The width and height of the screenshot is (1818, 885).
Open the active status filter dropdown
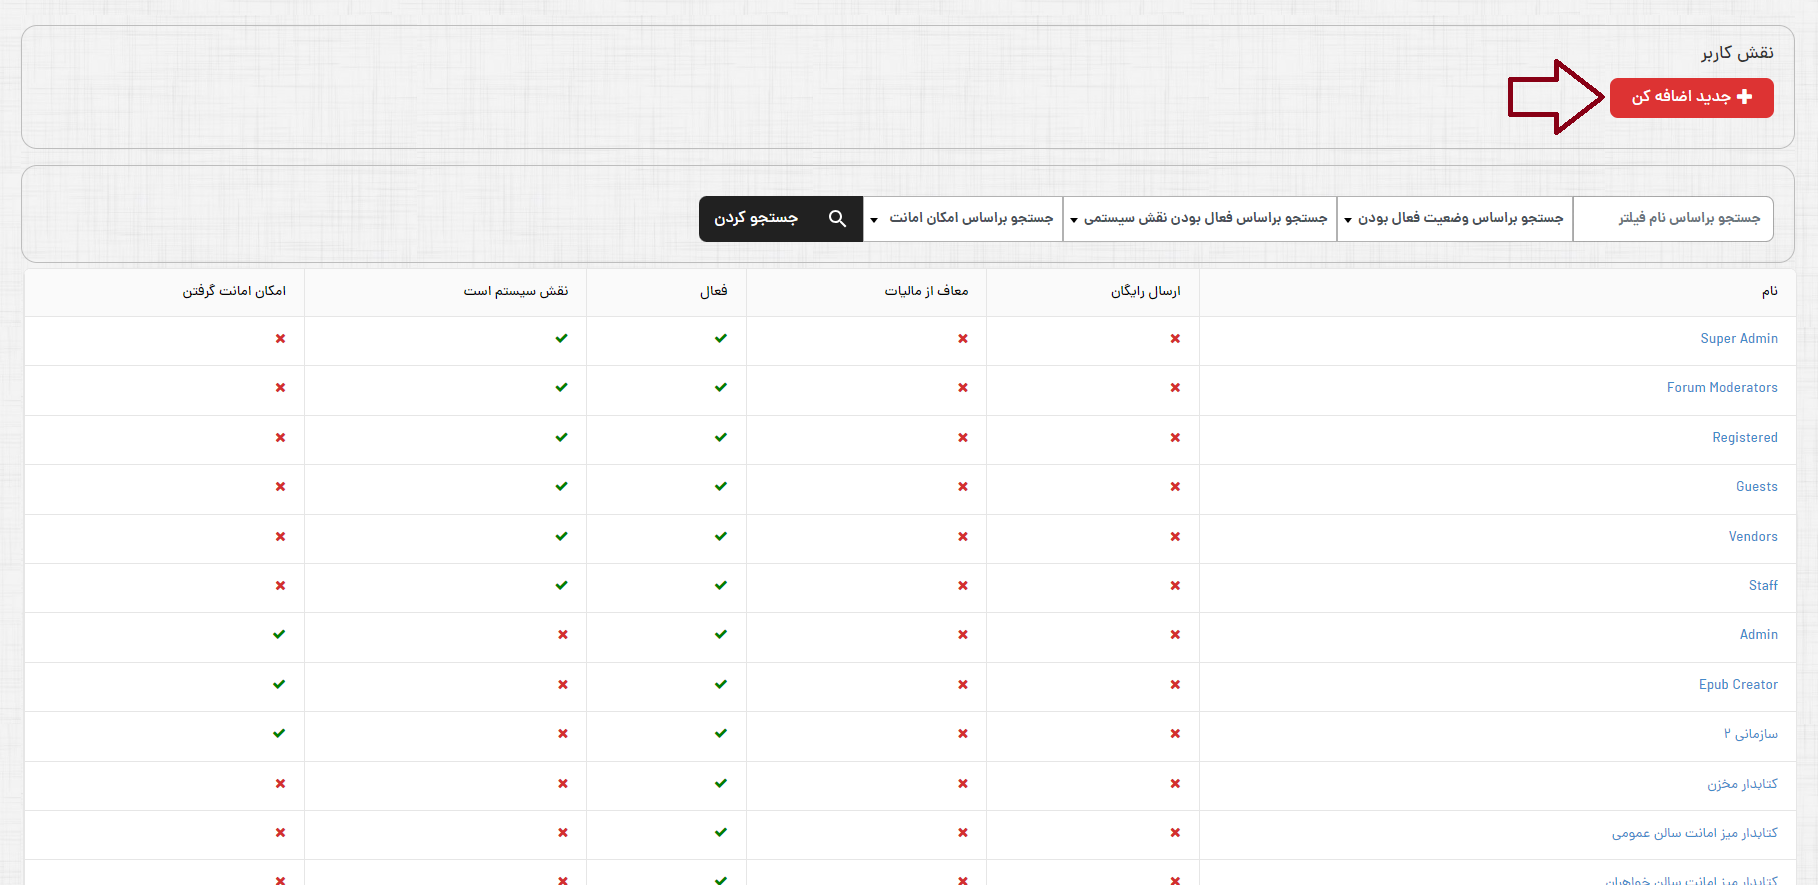tap(1455, 219)
